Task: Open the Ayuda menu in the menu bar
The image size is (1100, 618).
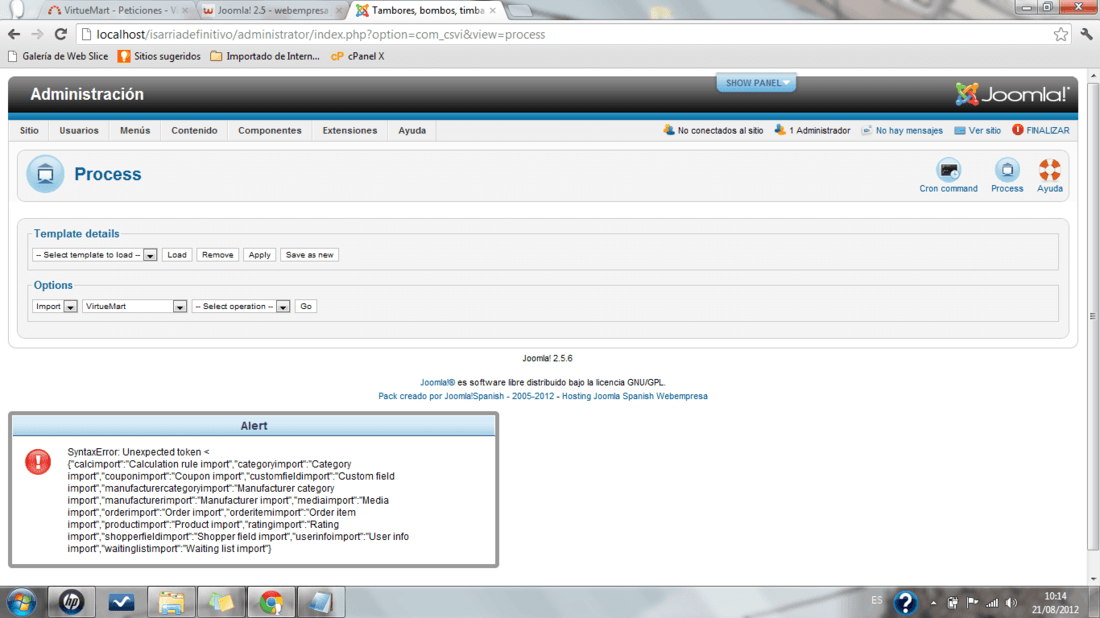Action: [412, 130]
